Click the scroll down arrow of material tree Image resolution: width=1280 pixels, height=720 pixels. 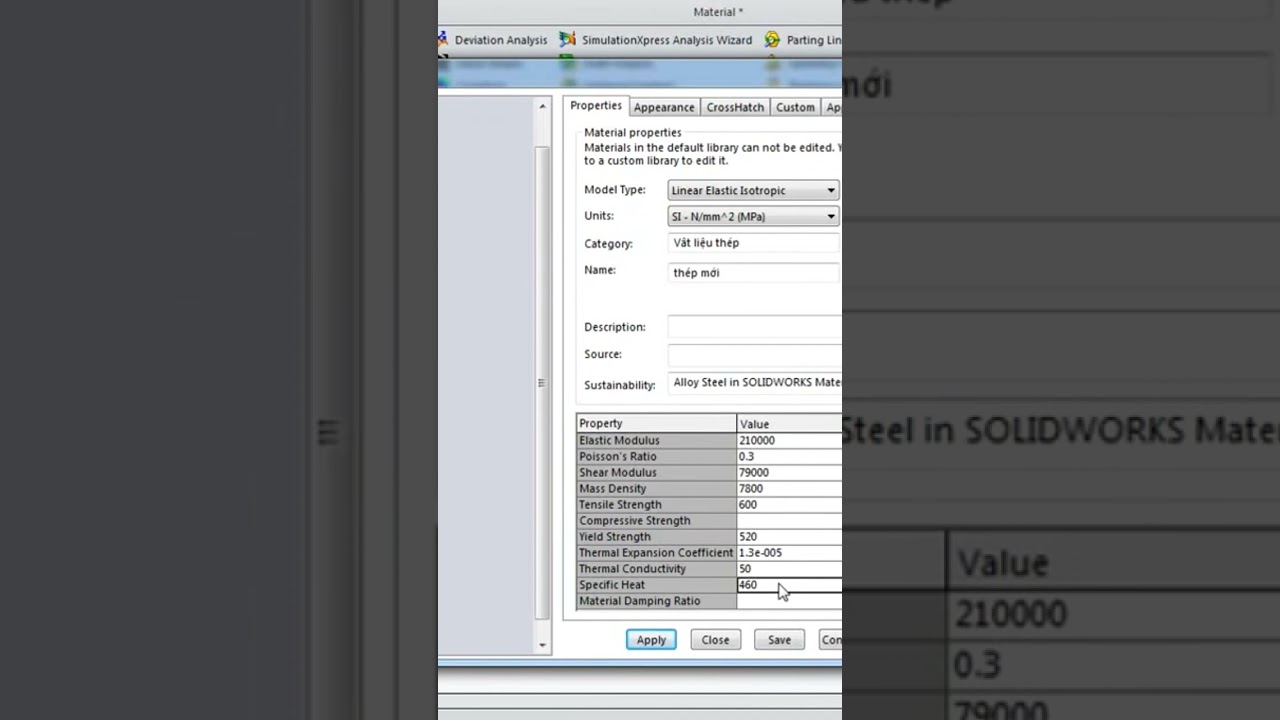(x=543, y=645)
